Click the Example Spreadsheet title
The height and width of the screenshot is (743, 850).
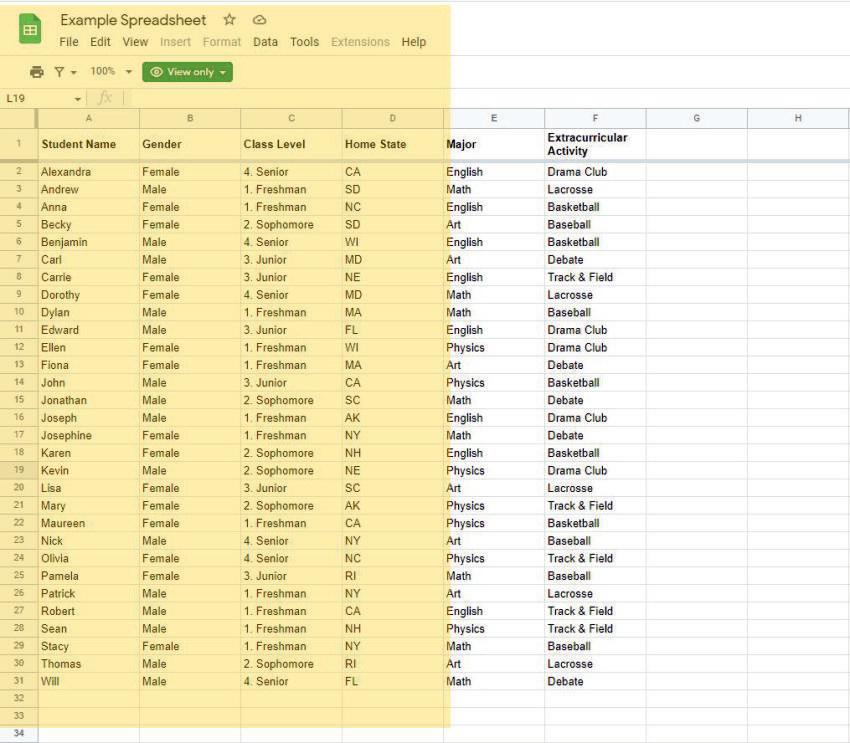point(133,20)
